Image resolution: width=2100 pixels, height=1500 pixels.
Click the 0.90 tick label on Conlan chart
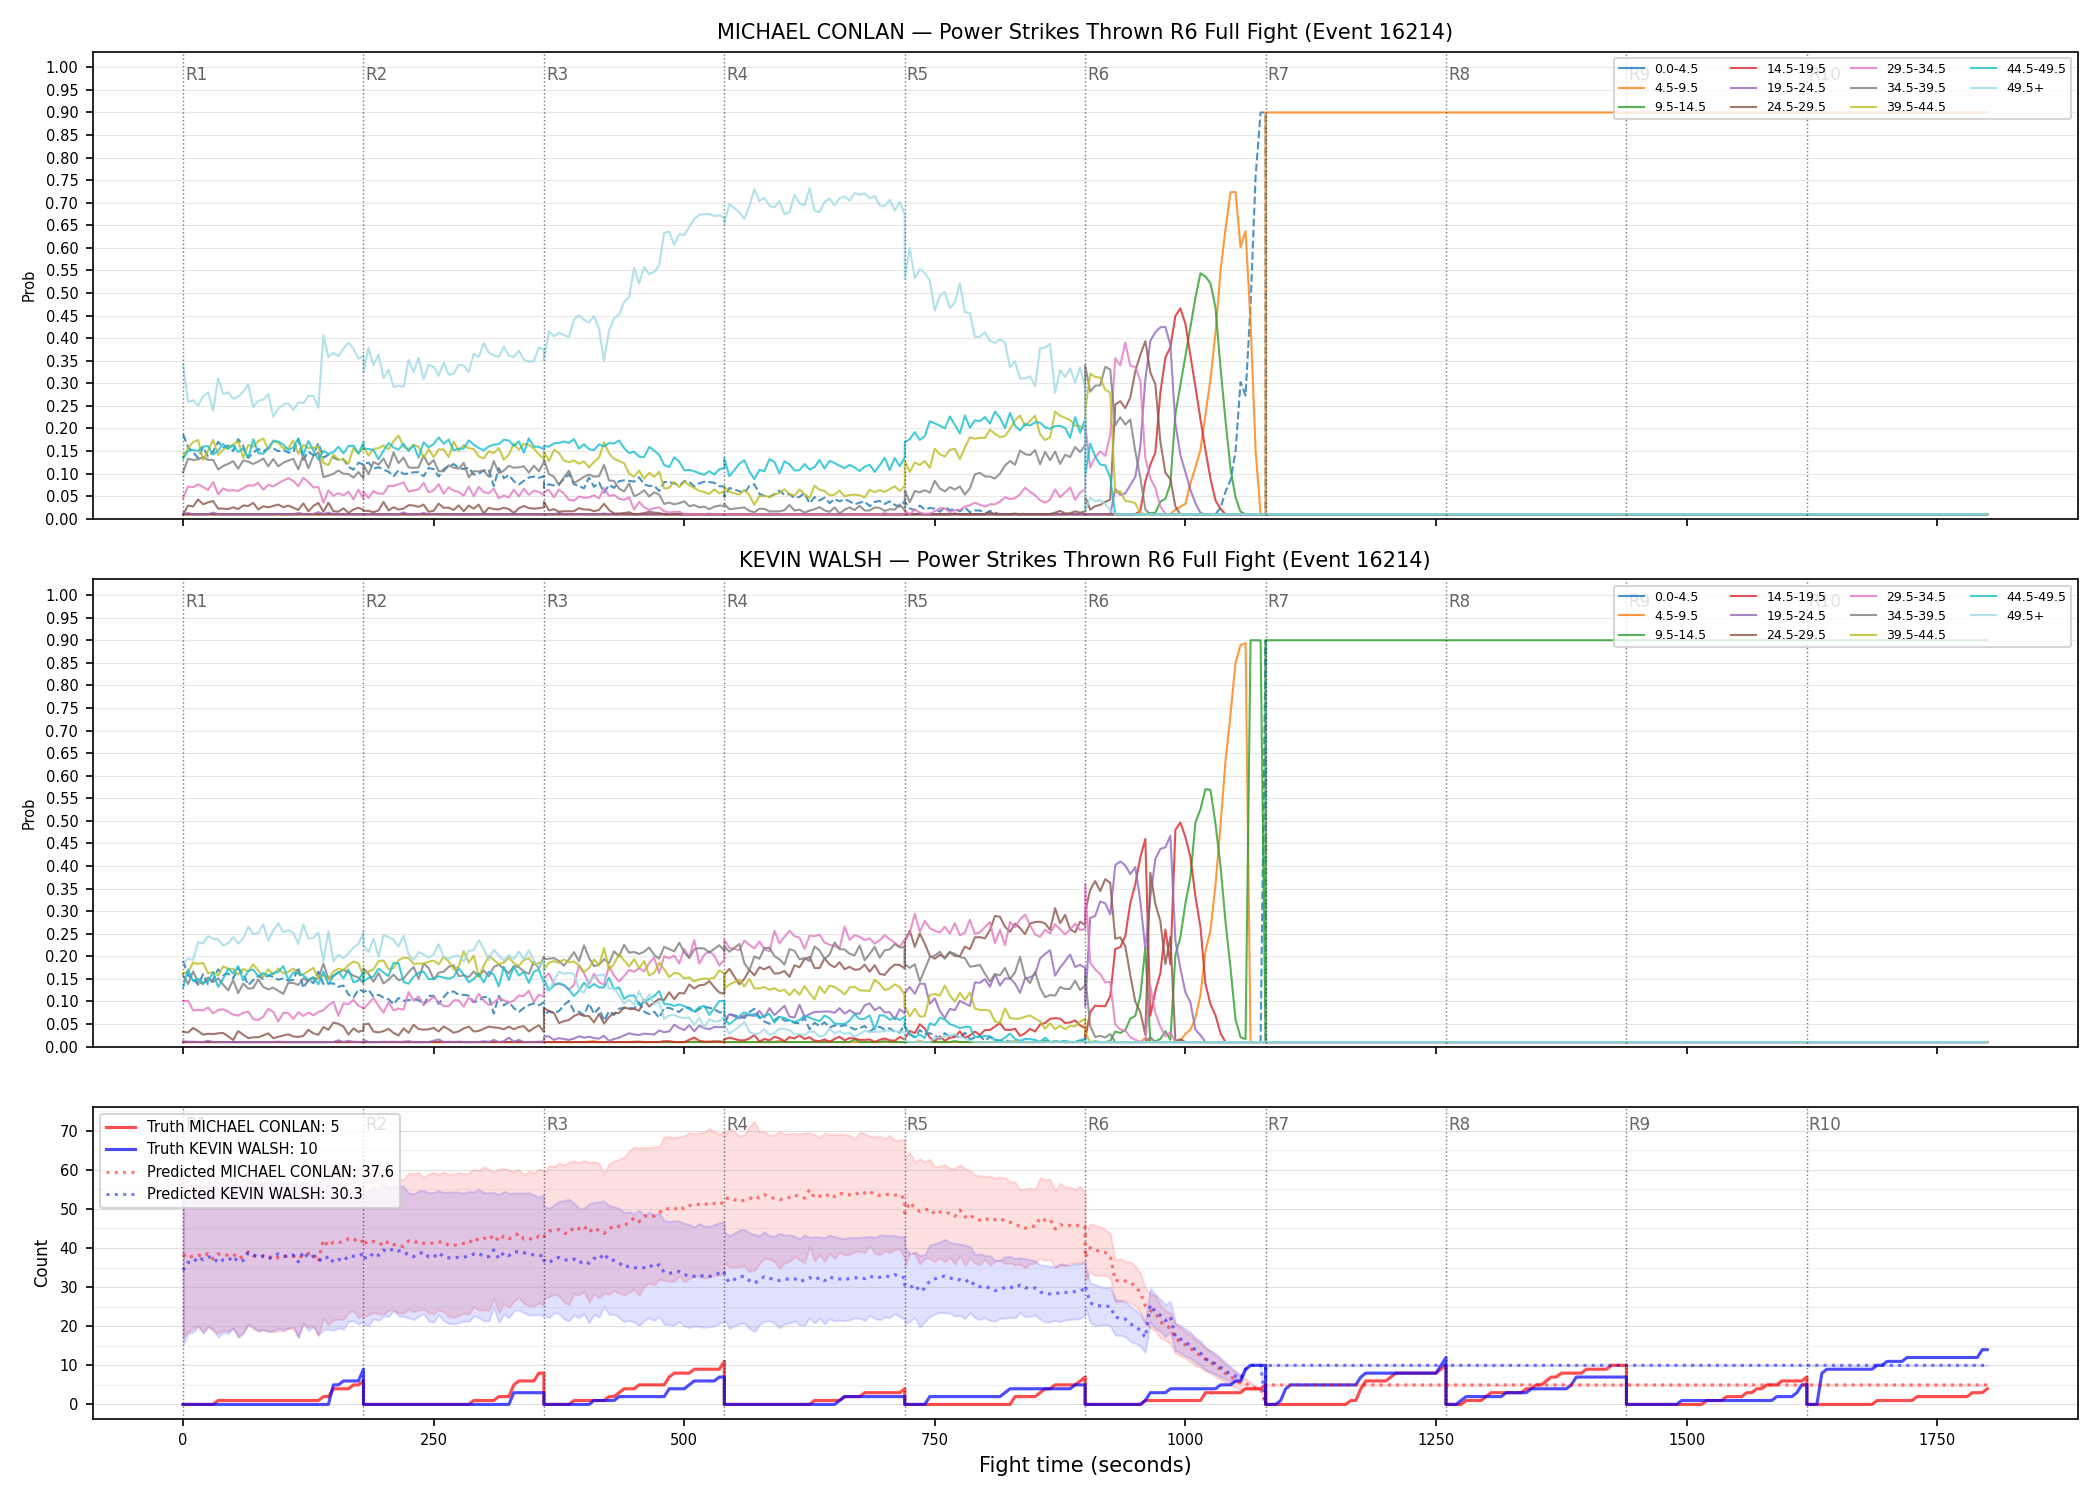point(61,113)
